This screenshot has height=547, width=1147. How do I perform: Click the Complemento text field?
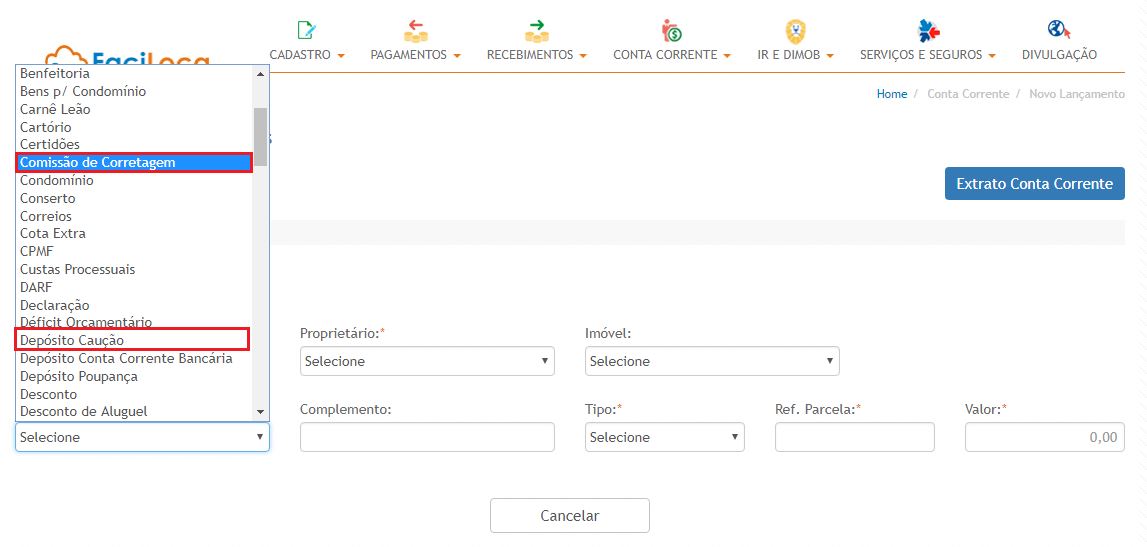[x=427, y=437]
